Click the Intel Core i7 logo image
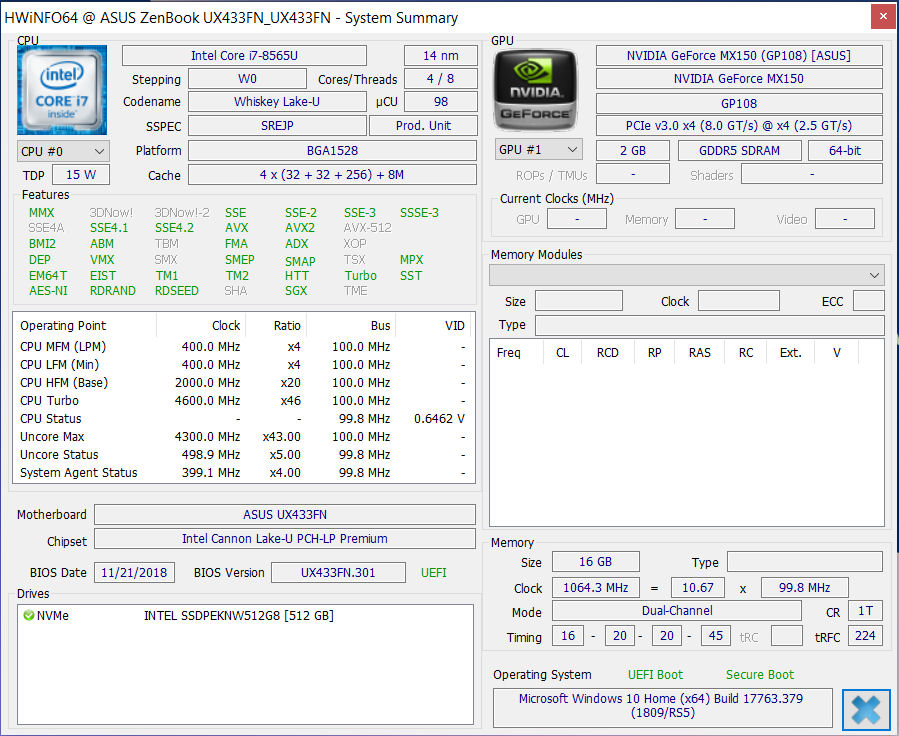Viewport: 899px width, 736px height. click(62, 90)
